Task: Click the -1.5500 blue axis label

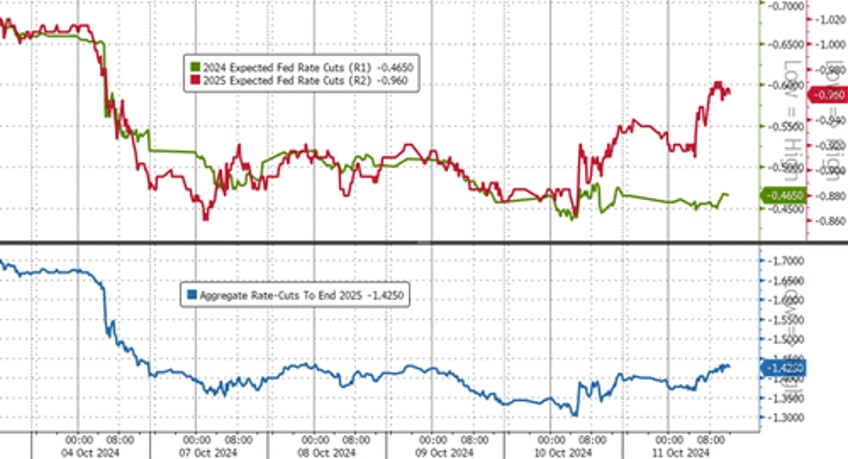Action: pos(787,320)
